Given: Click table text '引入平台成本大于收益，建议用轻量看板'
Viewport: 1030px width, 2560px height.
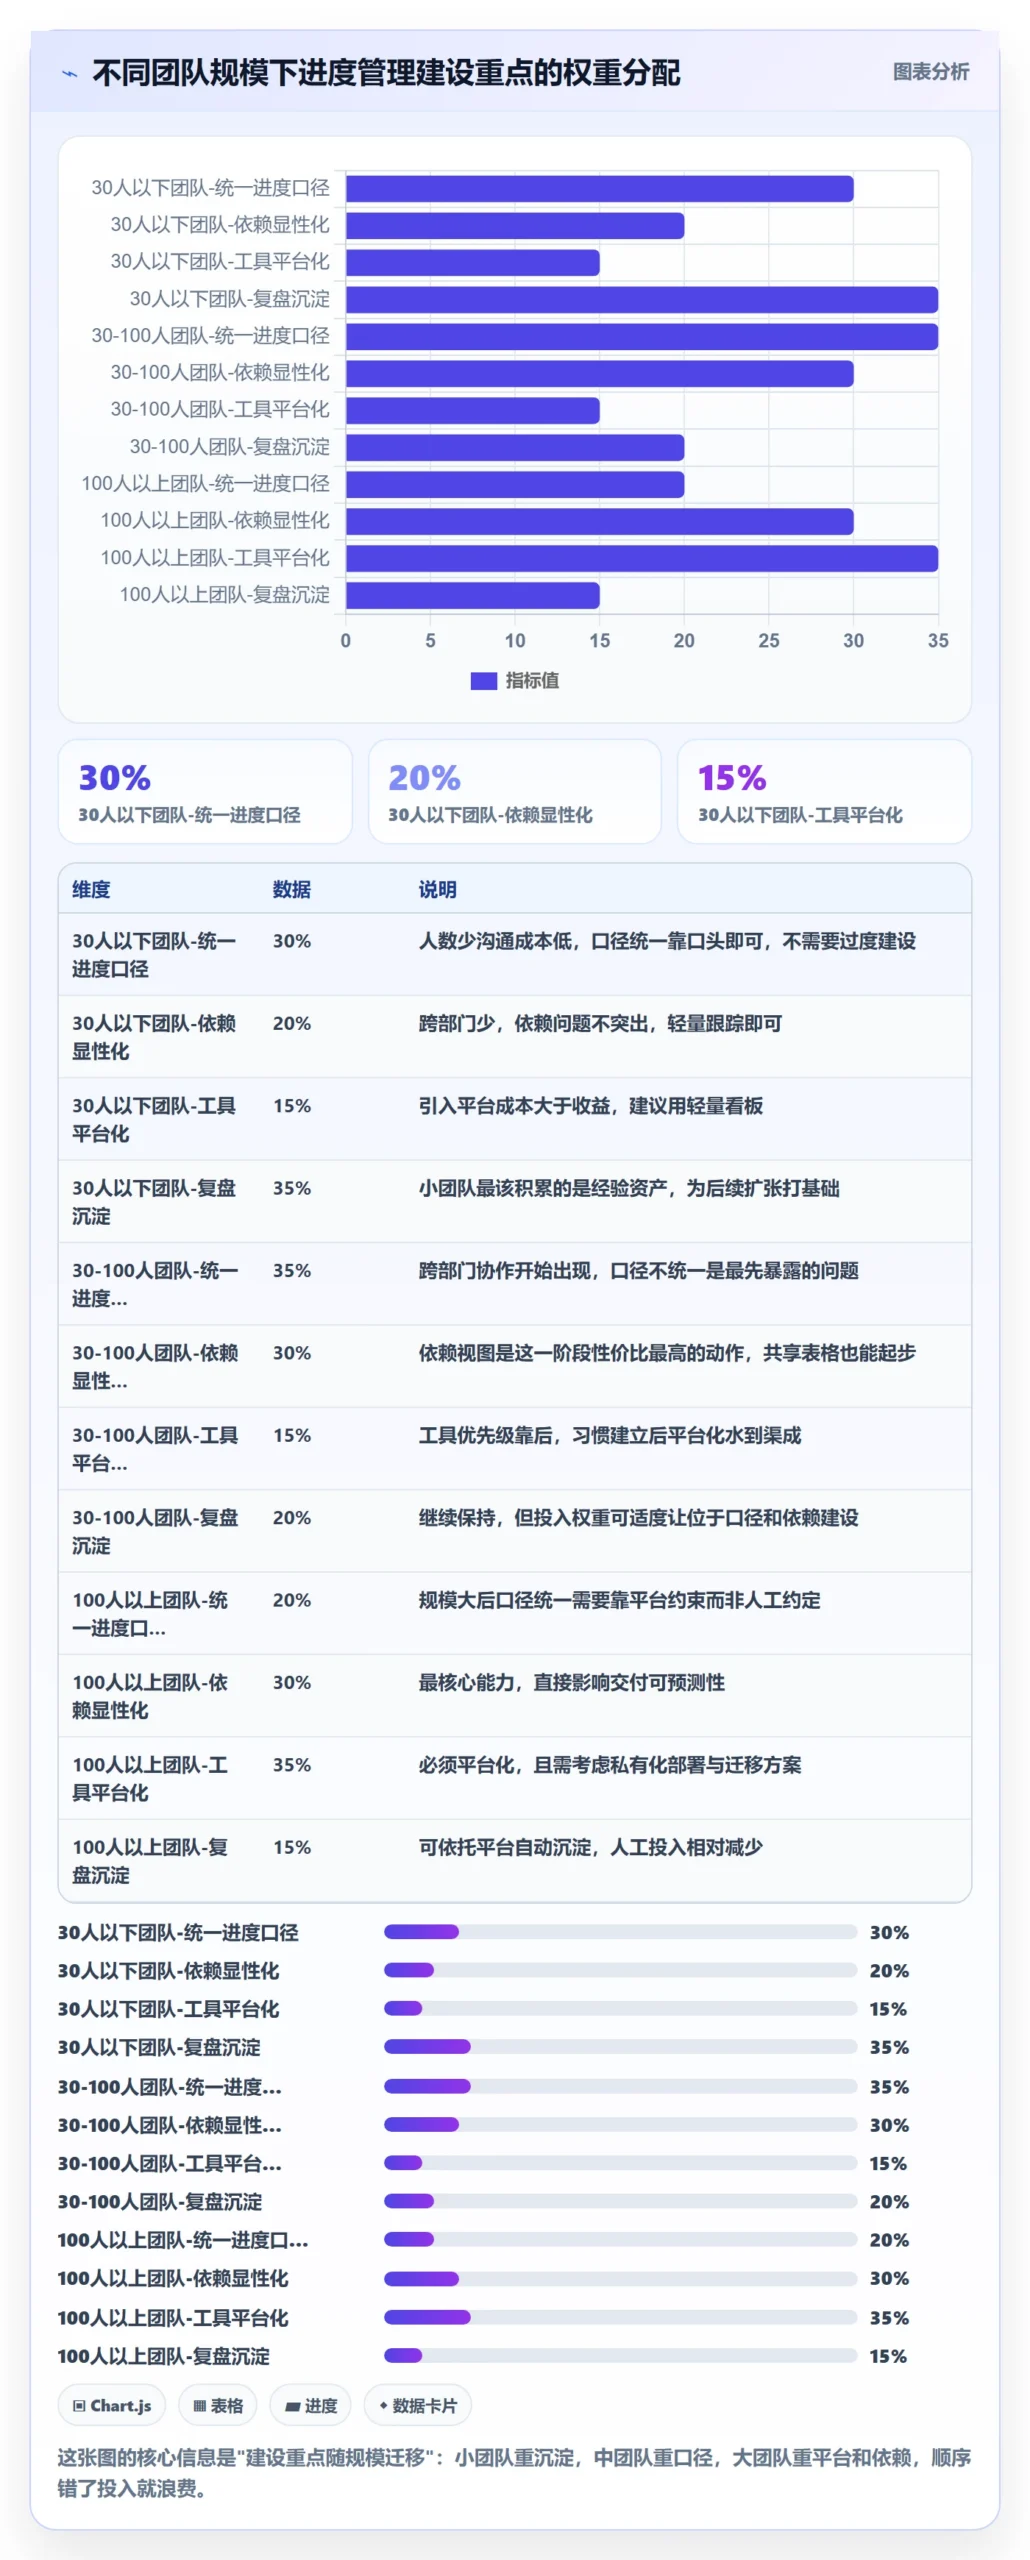Looking at the screenshot, I should (591, 1106).
